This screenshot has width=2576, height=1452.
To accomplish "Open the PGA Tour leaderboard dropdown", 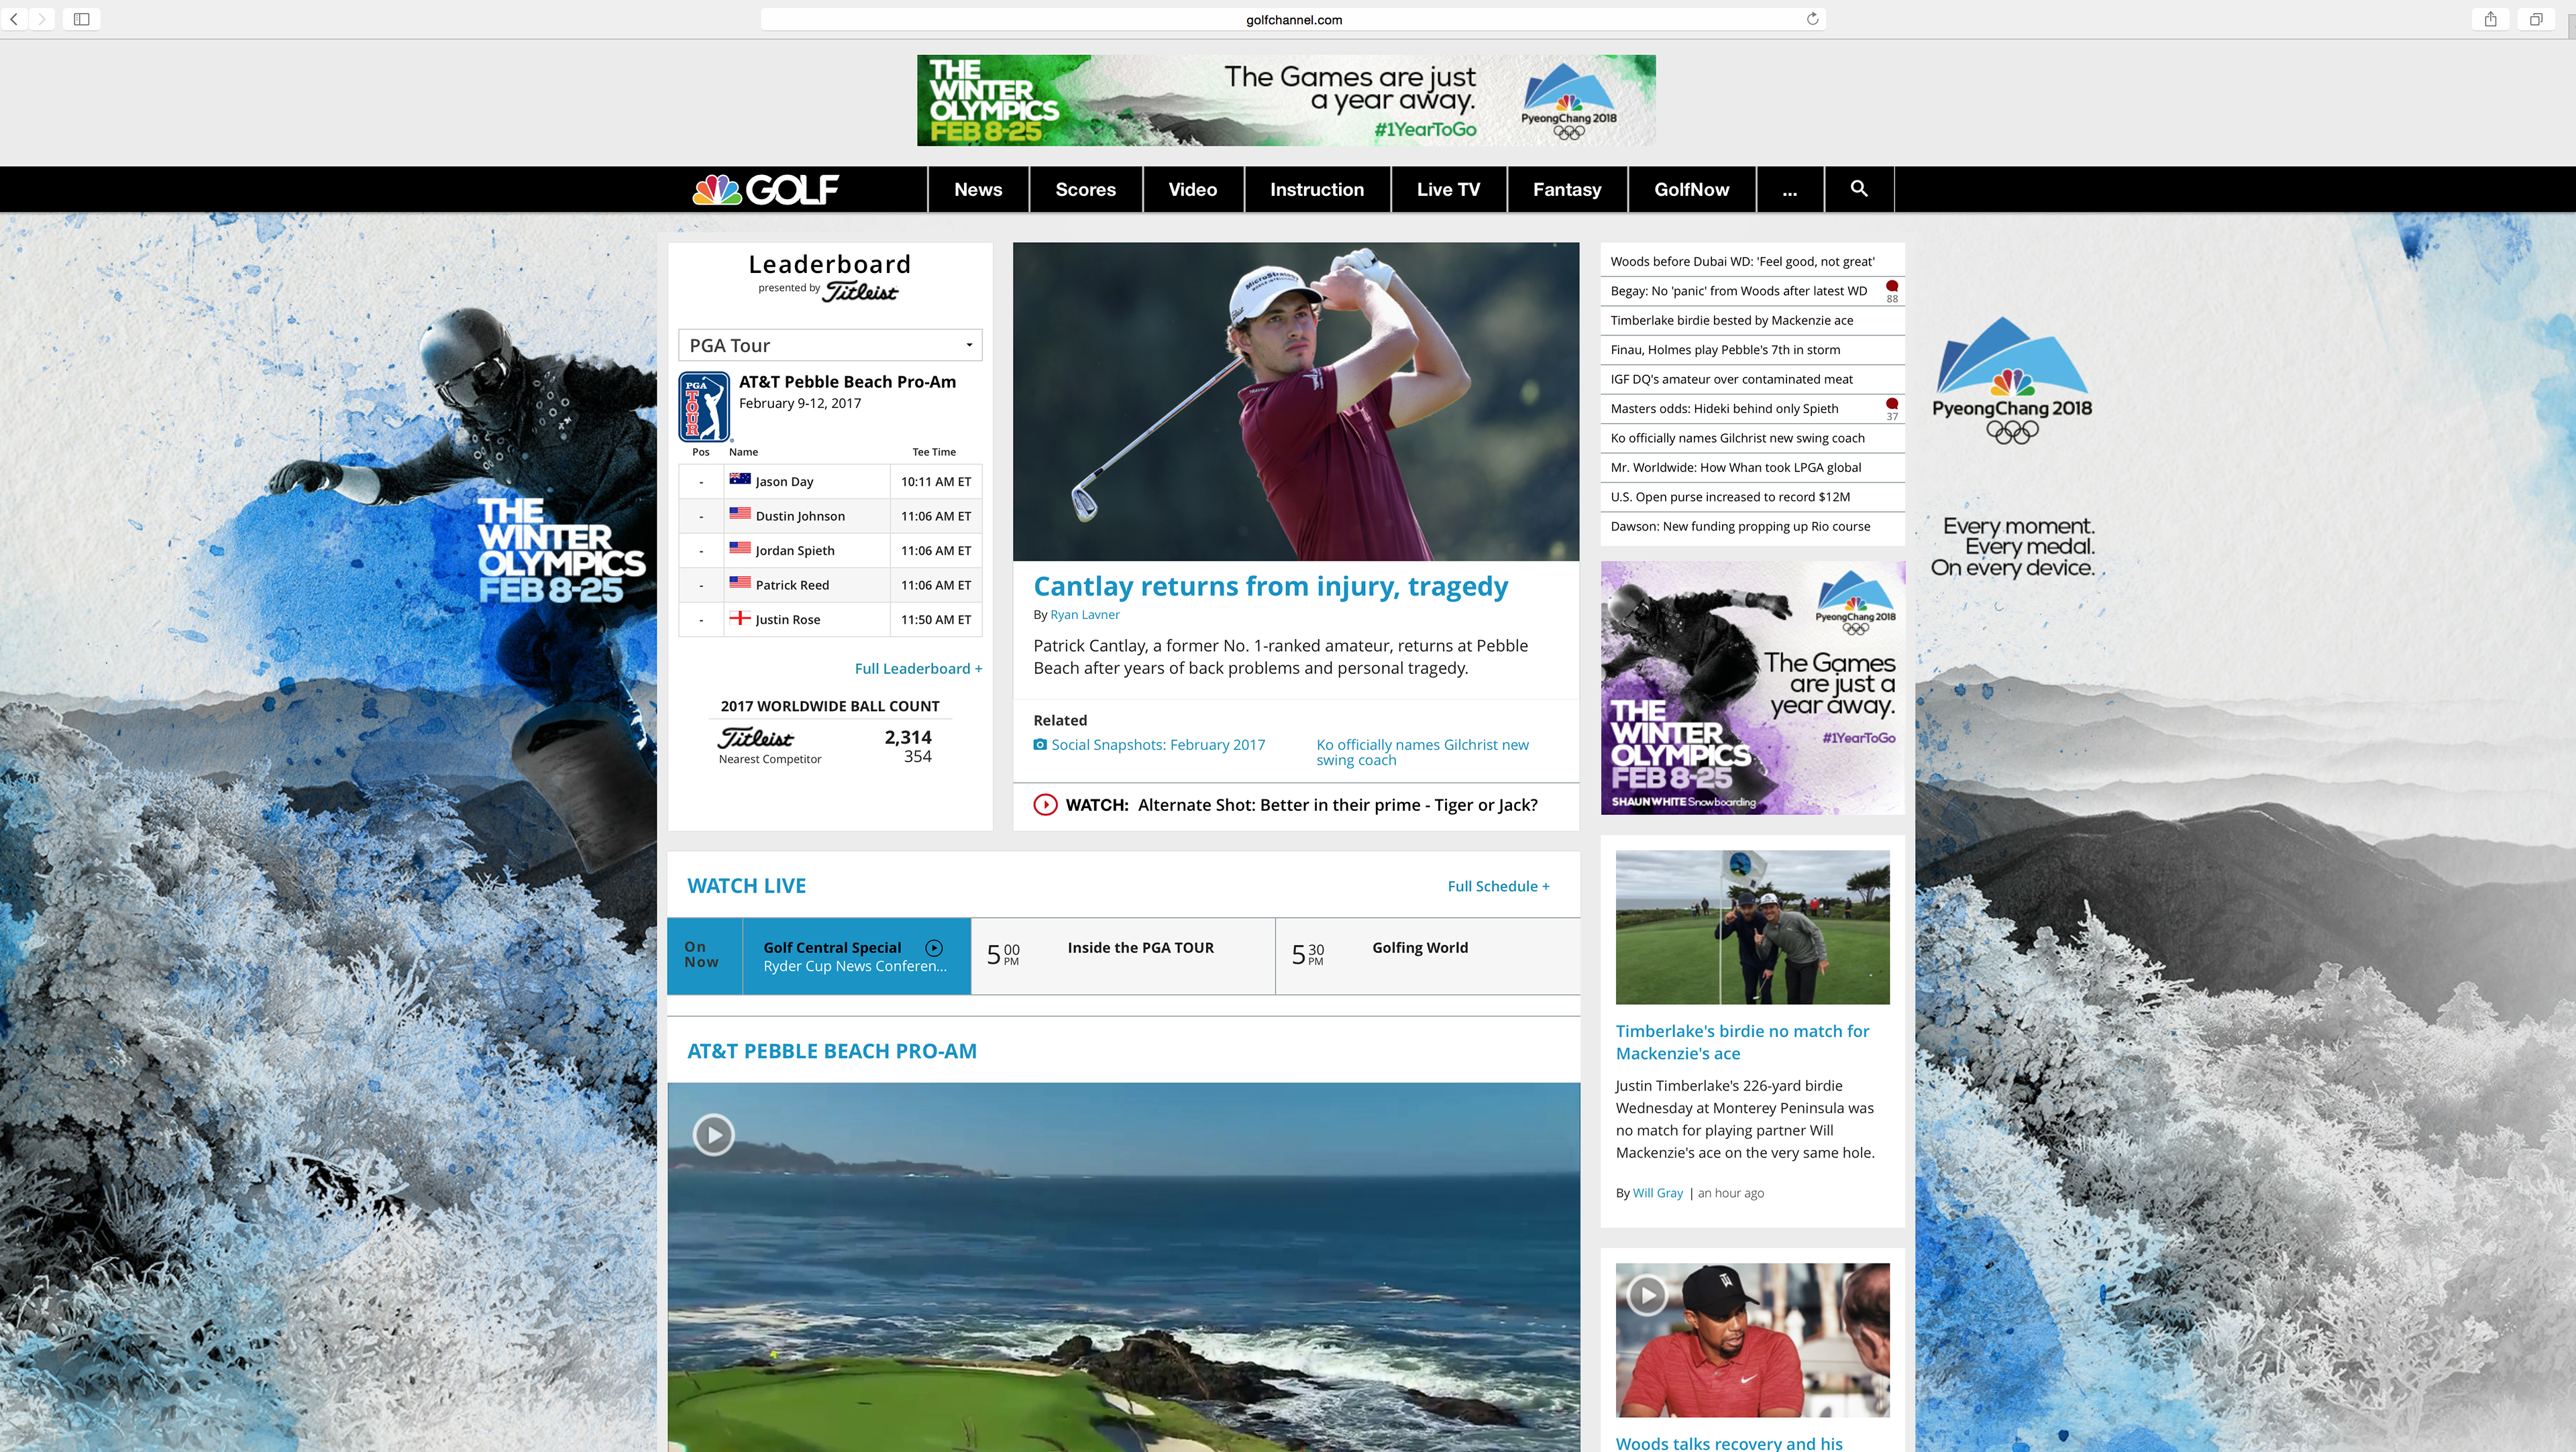I will coord(830,345).
